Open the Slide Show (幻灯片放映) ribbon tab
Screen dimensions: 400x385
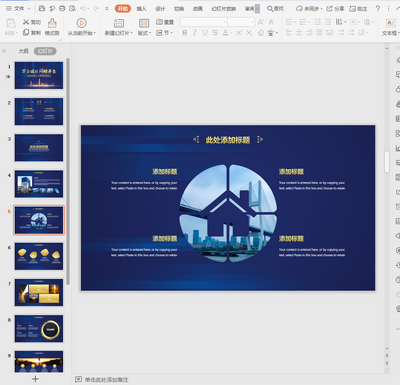pos(224,9)
